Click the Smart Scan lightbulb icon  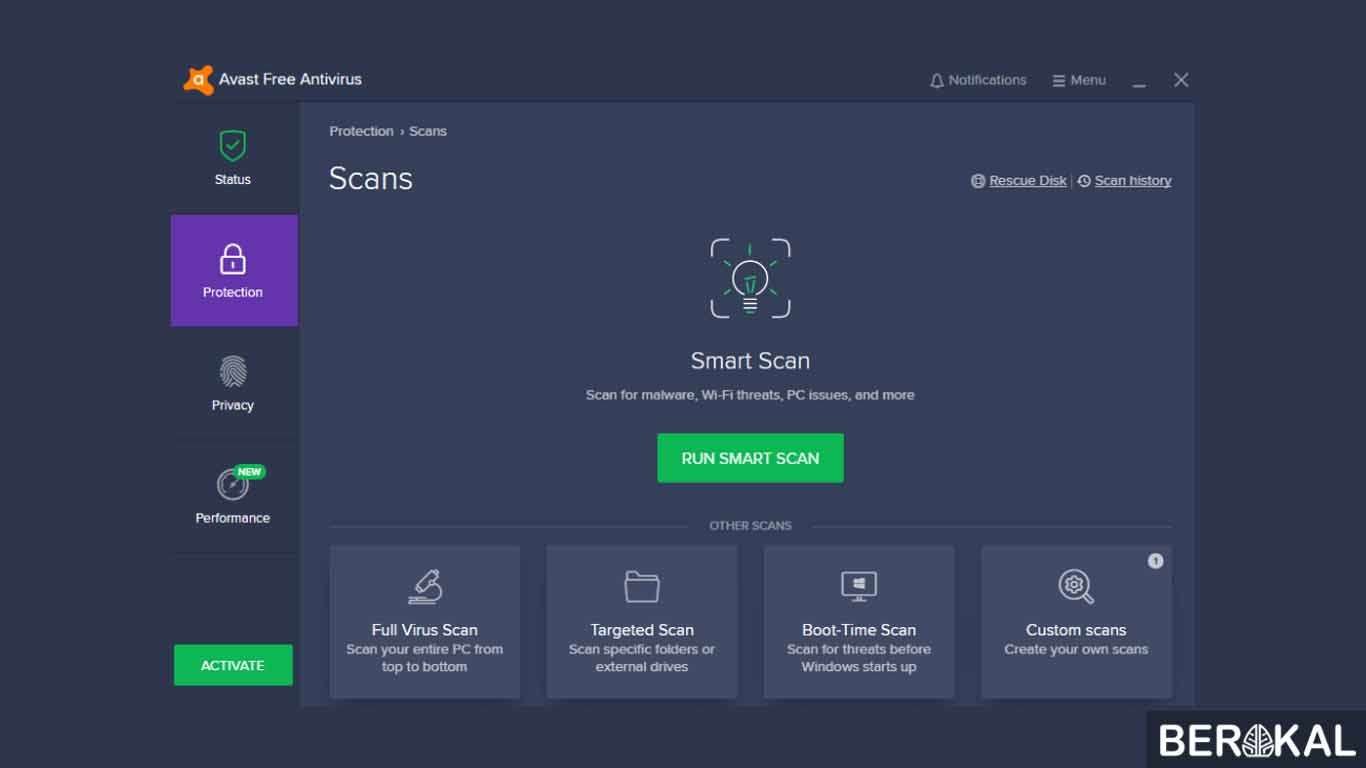pos(750,279)
